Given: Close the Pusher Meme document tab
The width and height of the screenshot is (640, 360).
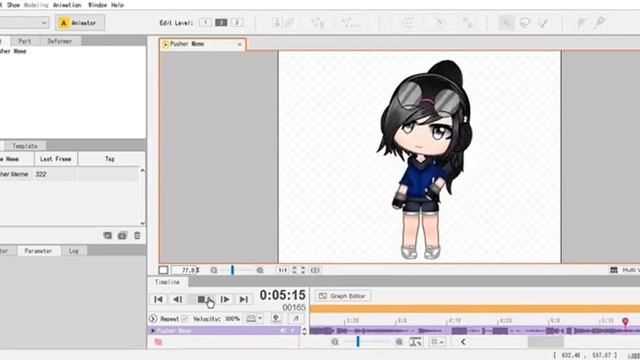Looking at the screenshot, I should click(240, 44).
